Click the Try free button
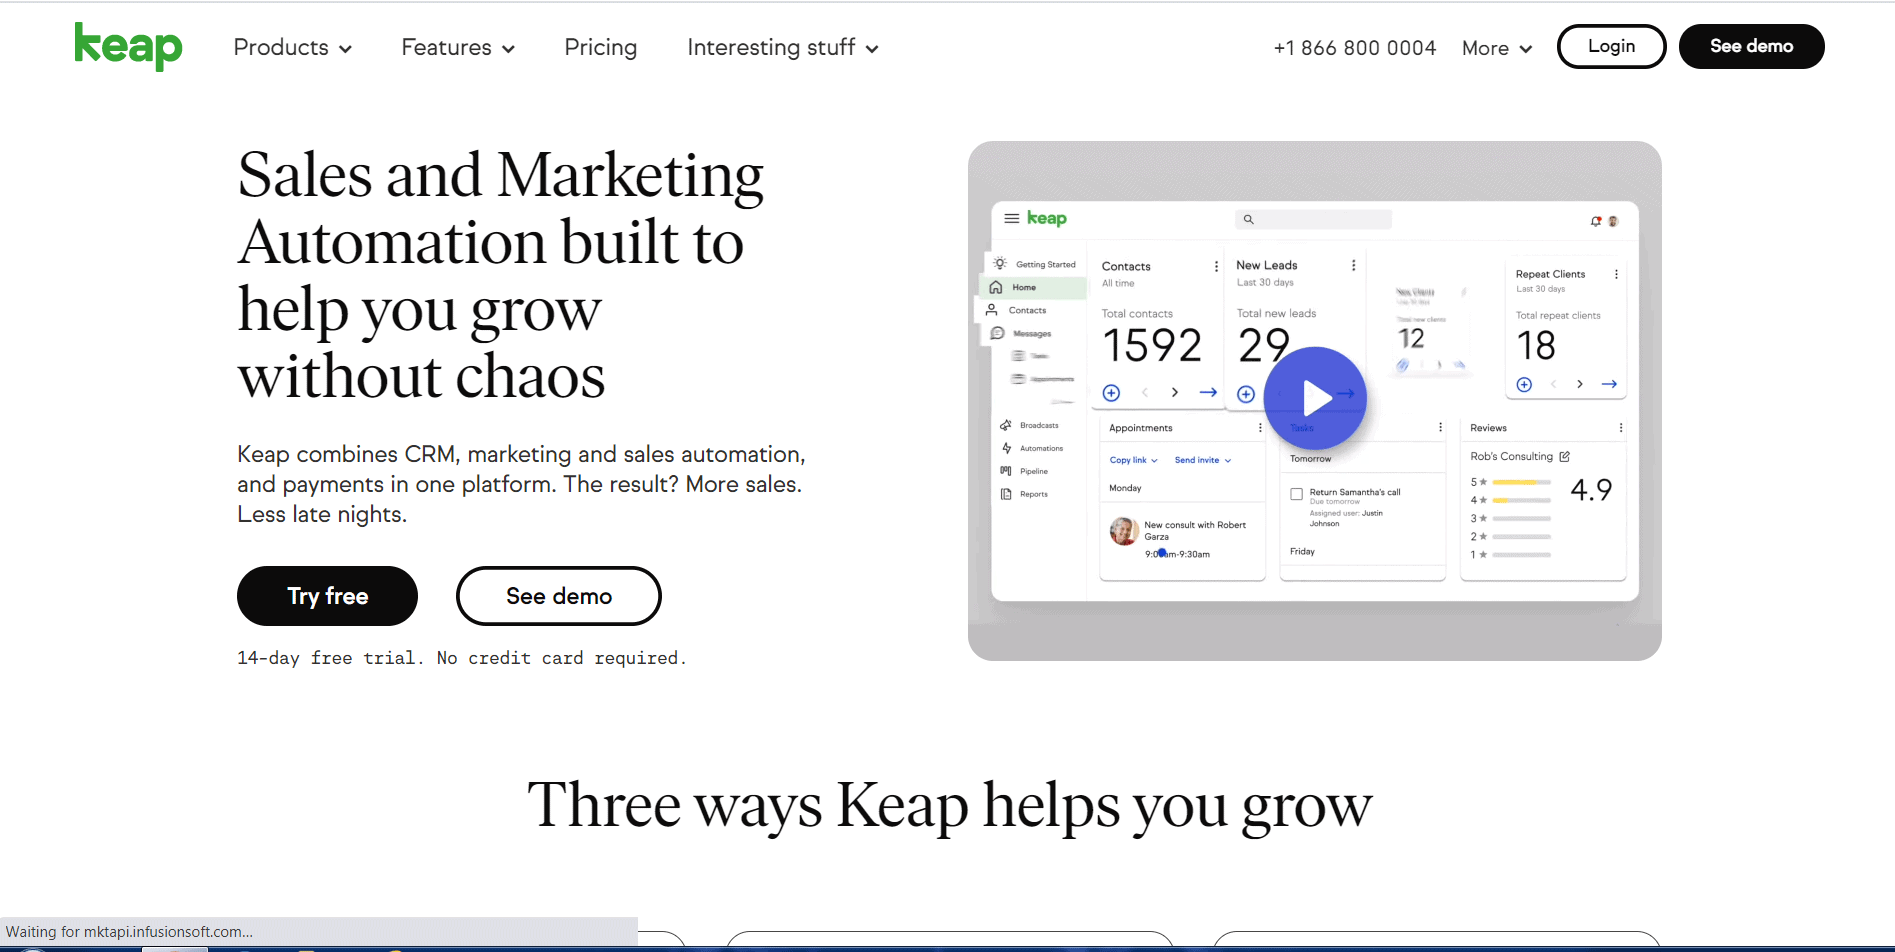1895x952 pixels. coord(327,596)
